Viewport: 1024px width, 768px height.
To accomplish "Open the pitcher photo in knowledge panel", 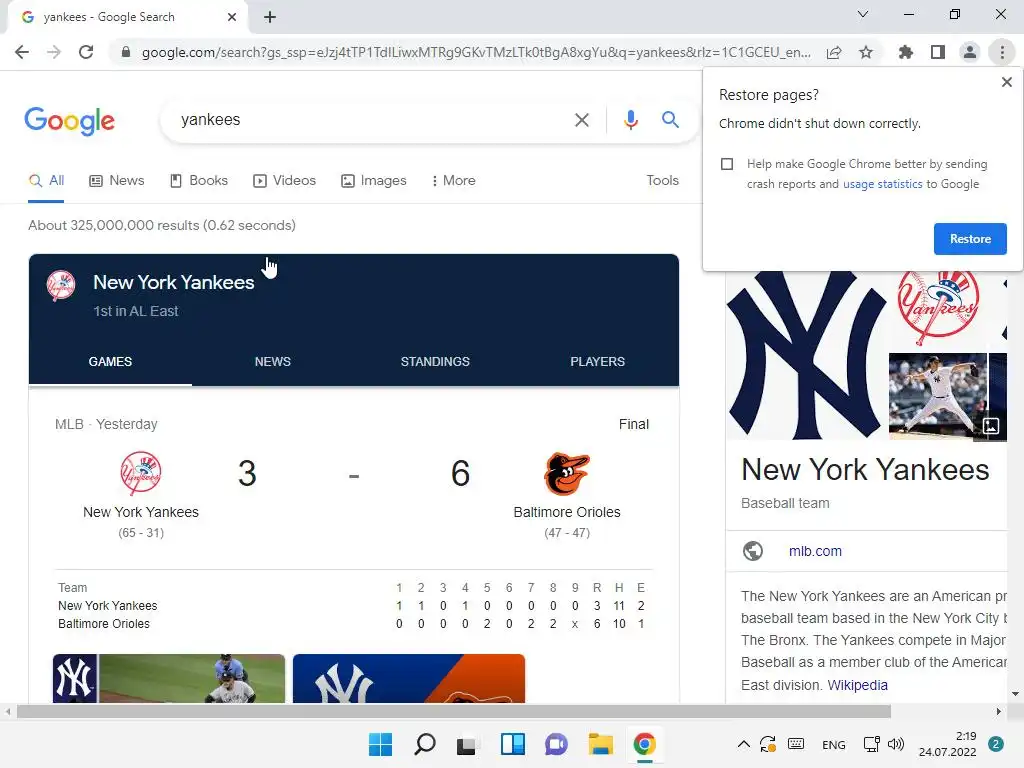I will pos(938,396).
